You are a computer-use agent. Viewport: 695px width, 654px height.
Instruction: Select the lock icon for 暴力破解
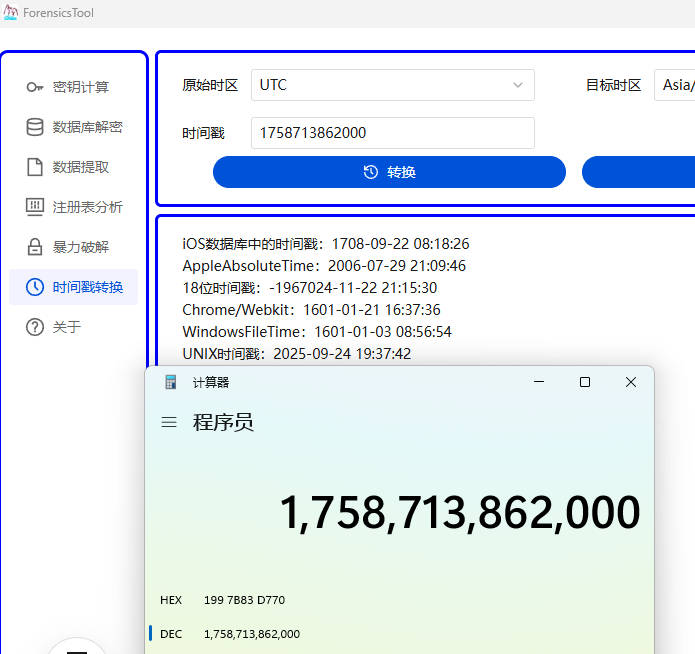pyautogui.click(x=35, y=247)
